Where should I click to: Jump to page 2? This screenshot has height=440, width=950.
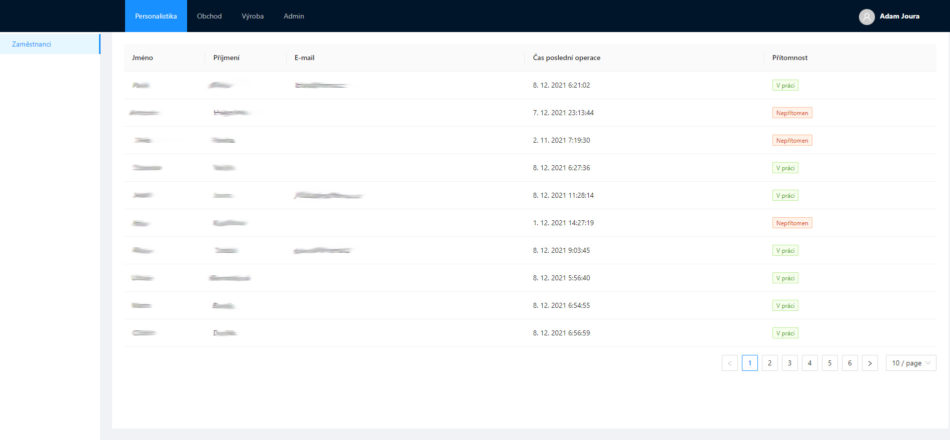tap(769, 363)
